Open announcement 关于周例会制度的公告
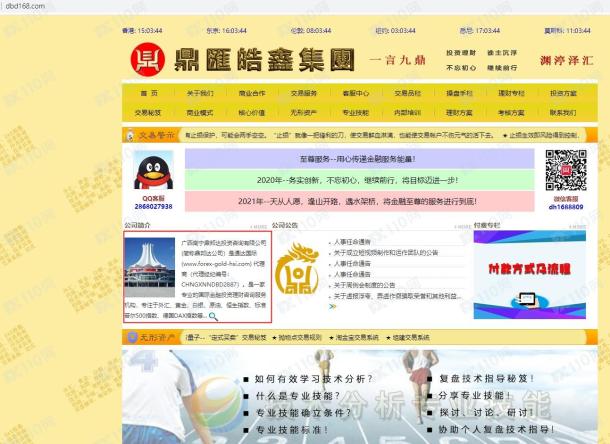The image size is (610, 444). coord(365,285)
